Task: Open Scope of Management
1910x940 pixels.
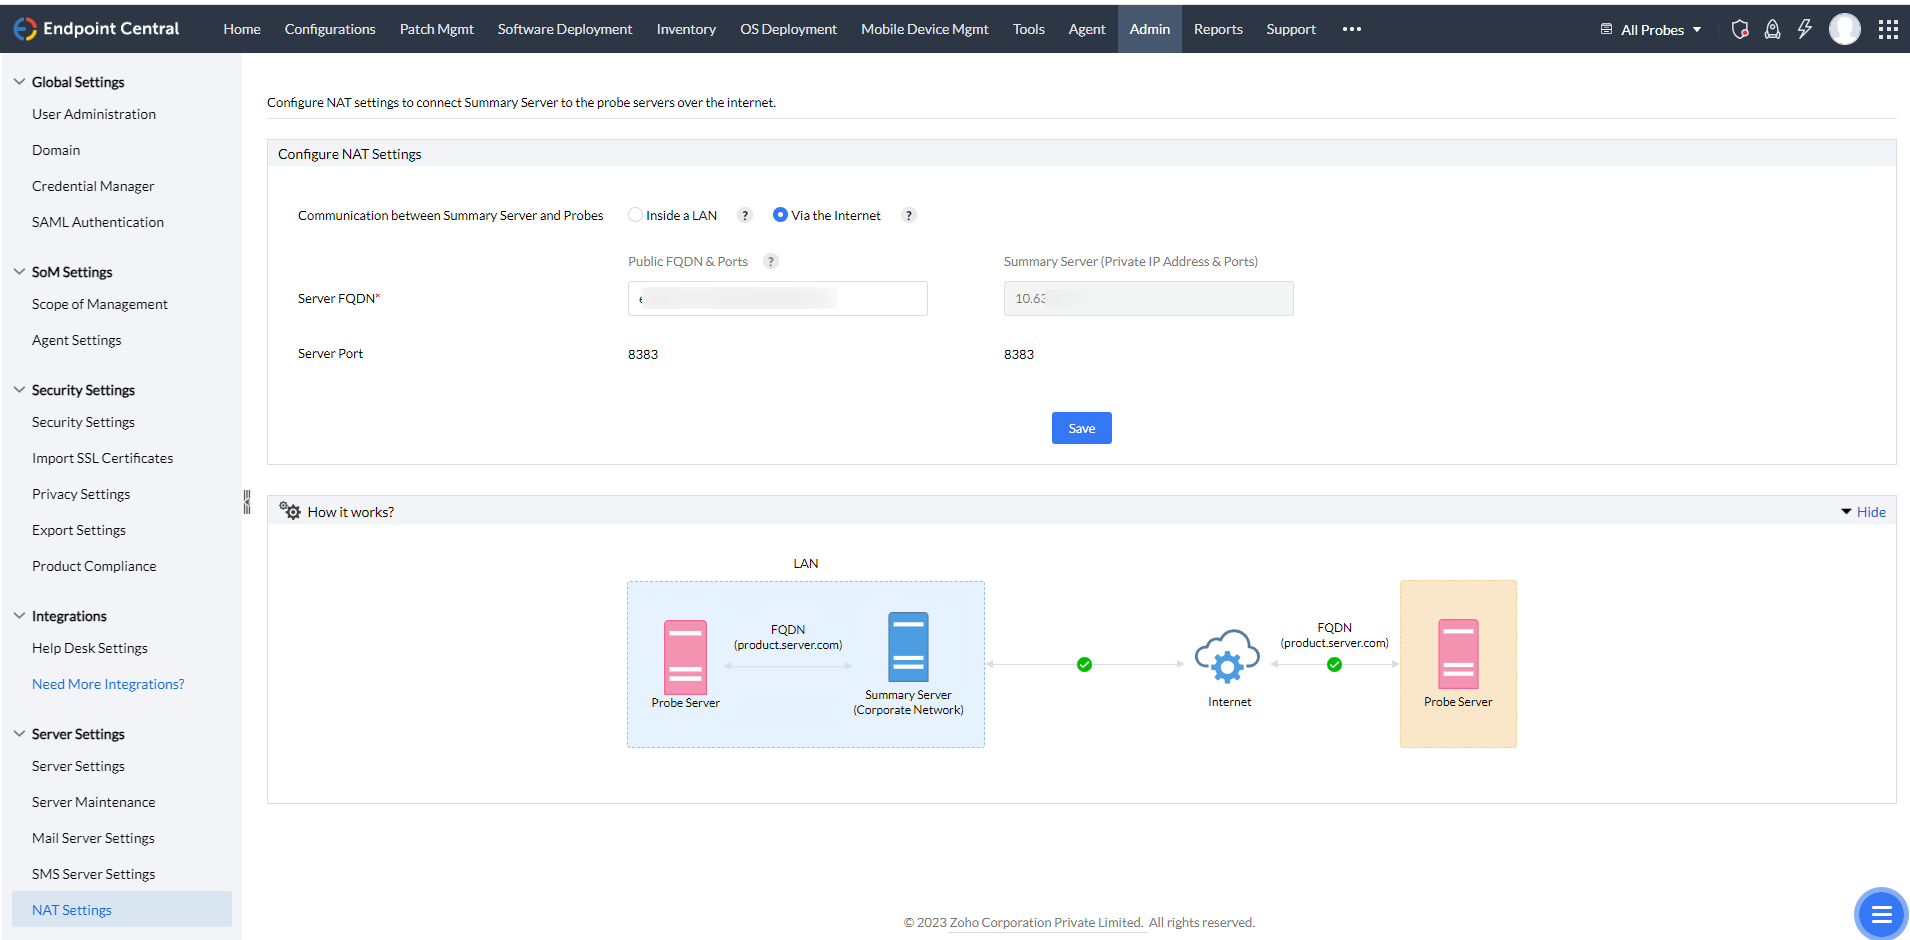Action: 100,304
